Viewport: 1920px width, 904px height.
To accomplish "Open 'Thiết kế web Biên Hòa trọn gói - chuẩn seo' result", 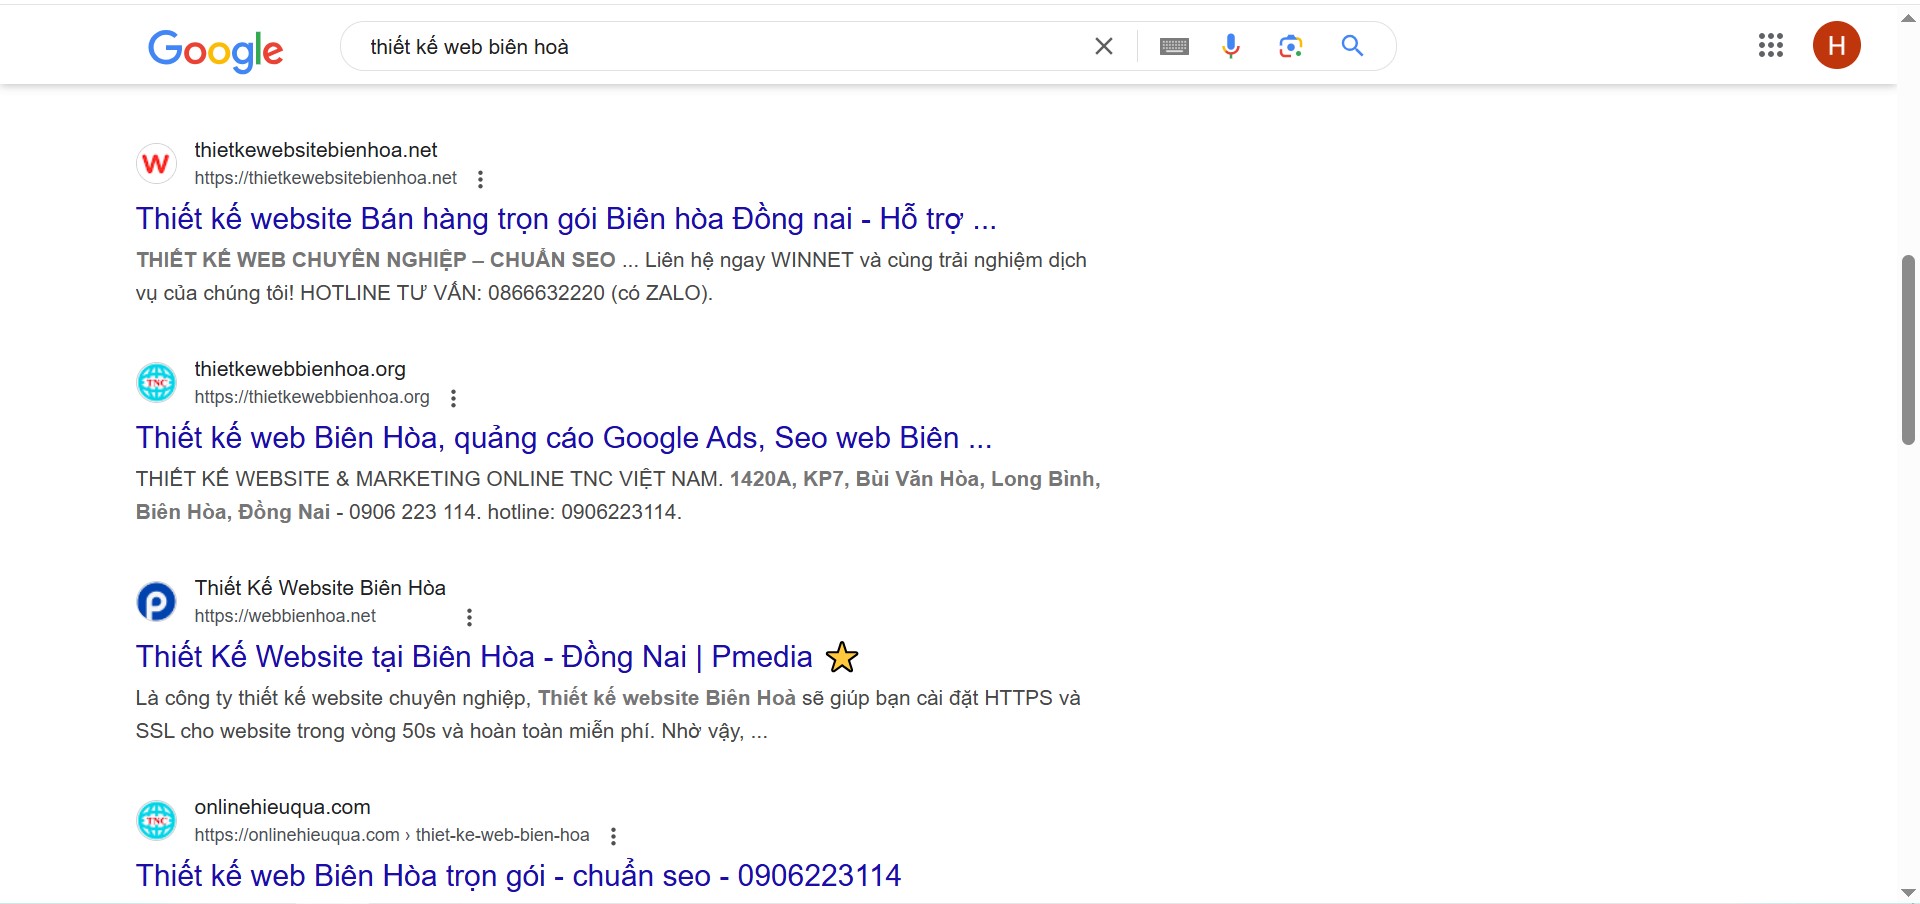I will coord(518,875).
